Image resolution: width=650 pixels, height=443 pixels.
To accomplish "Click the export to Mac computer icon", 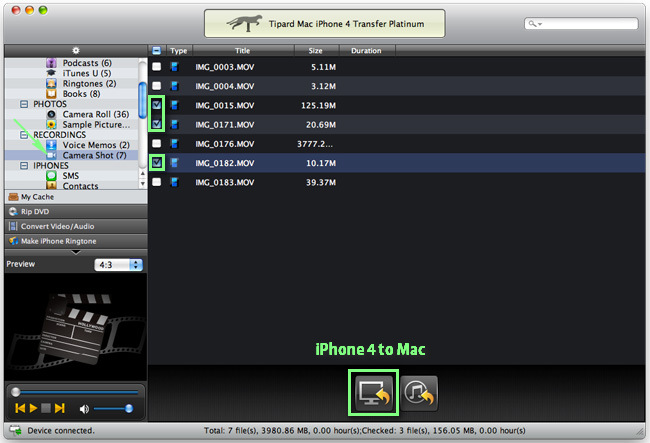I will click(x=374, y=393).
